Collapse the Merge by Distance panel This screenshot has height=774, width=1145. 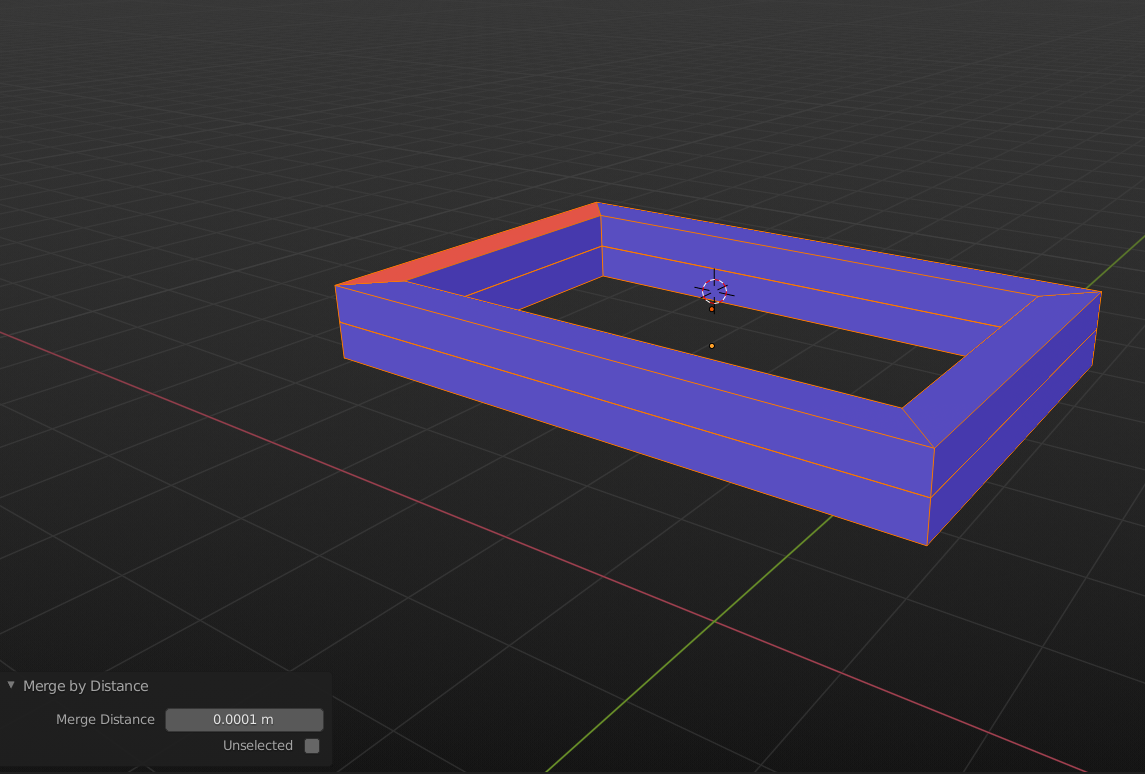point(11,685)
